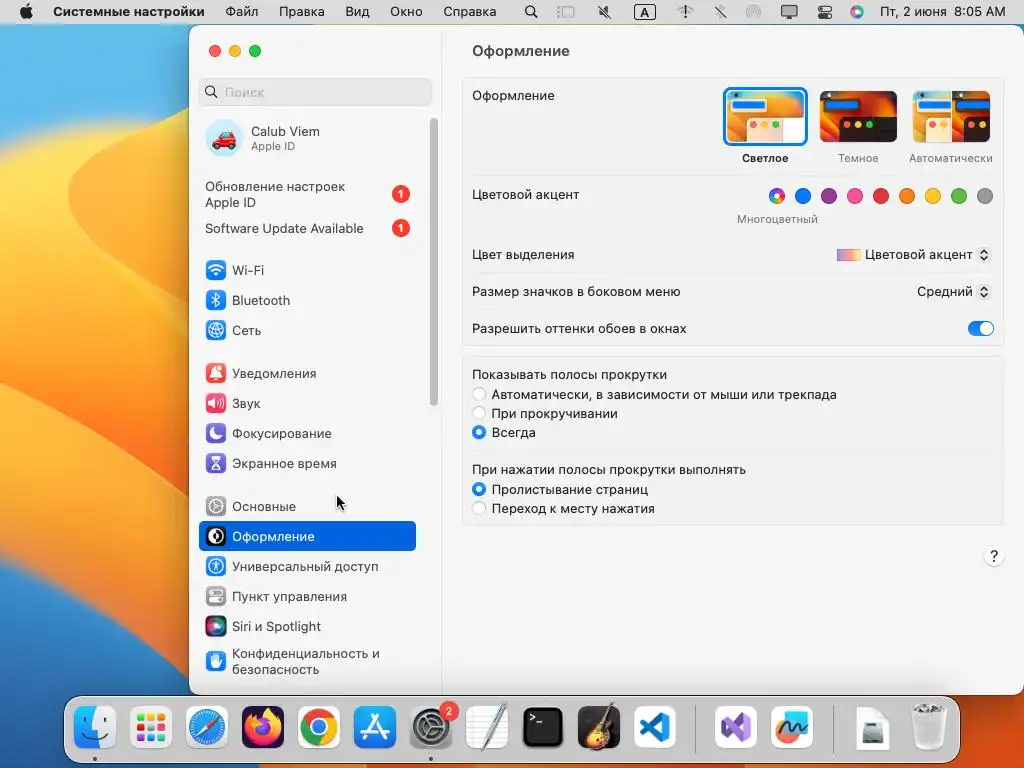Image resolution: width=1024 pixels, height=768 pixels.
Task: Open Launchpad in the Dock
Action: [151, 727]
